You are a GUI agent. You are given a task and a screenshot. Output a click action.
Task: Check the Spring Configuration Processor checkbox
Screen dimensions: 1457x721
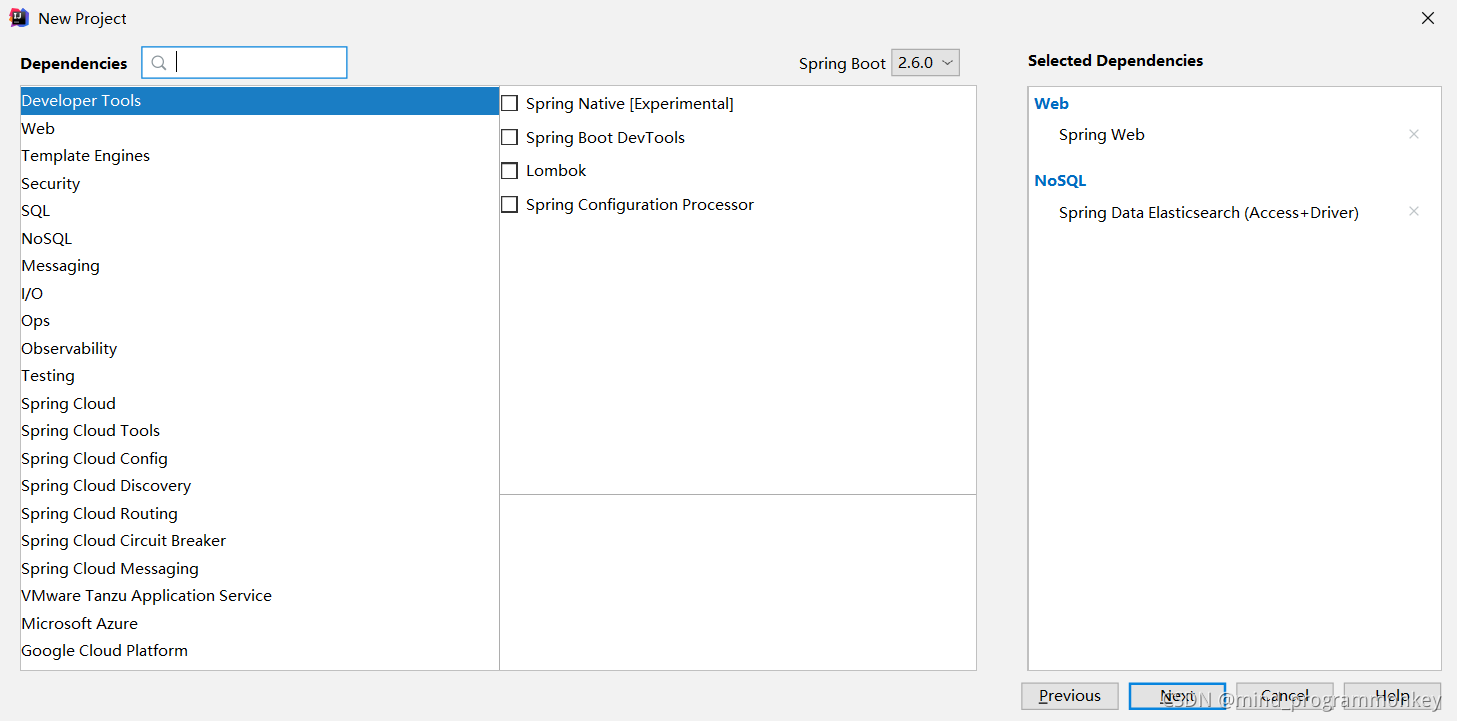tap(510, 204)
